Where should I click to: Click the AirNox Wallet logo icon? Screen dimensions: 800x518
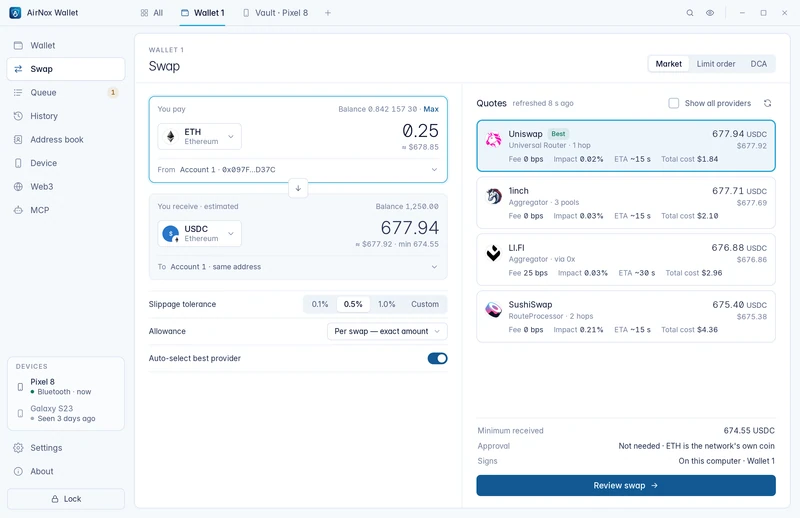(x=15, y=13)
